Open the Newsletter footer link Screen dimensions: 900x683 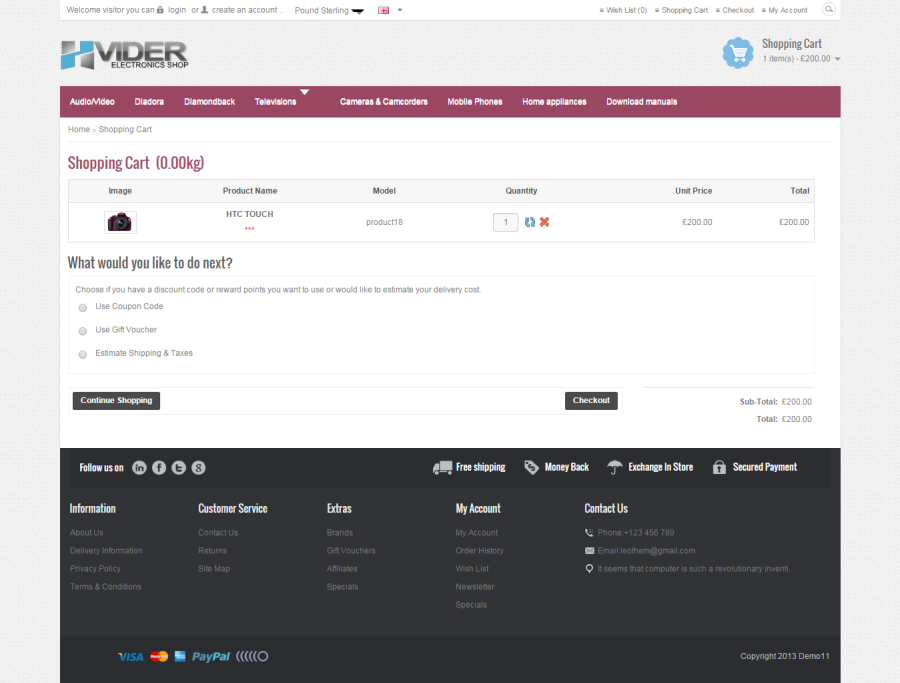[x=475, y=587]
